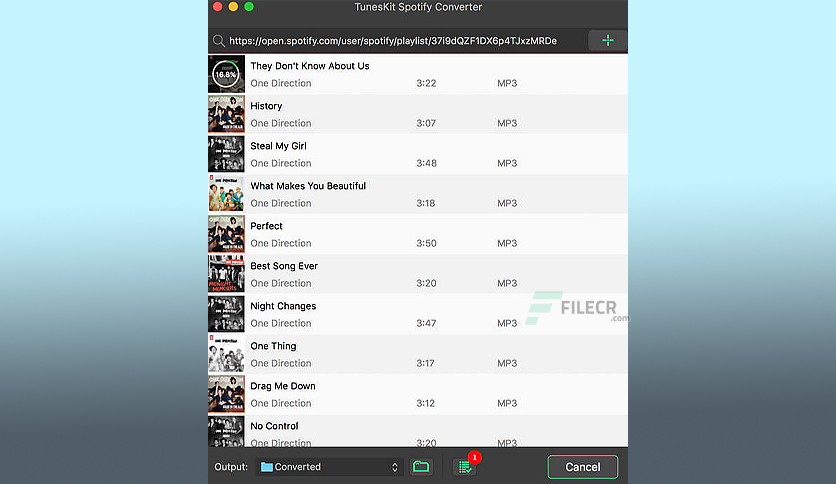Viewport: 836px width, 484px height.
Task: Open the output folder icon
Action: click(421, 467)
